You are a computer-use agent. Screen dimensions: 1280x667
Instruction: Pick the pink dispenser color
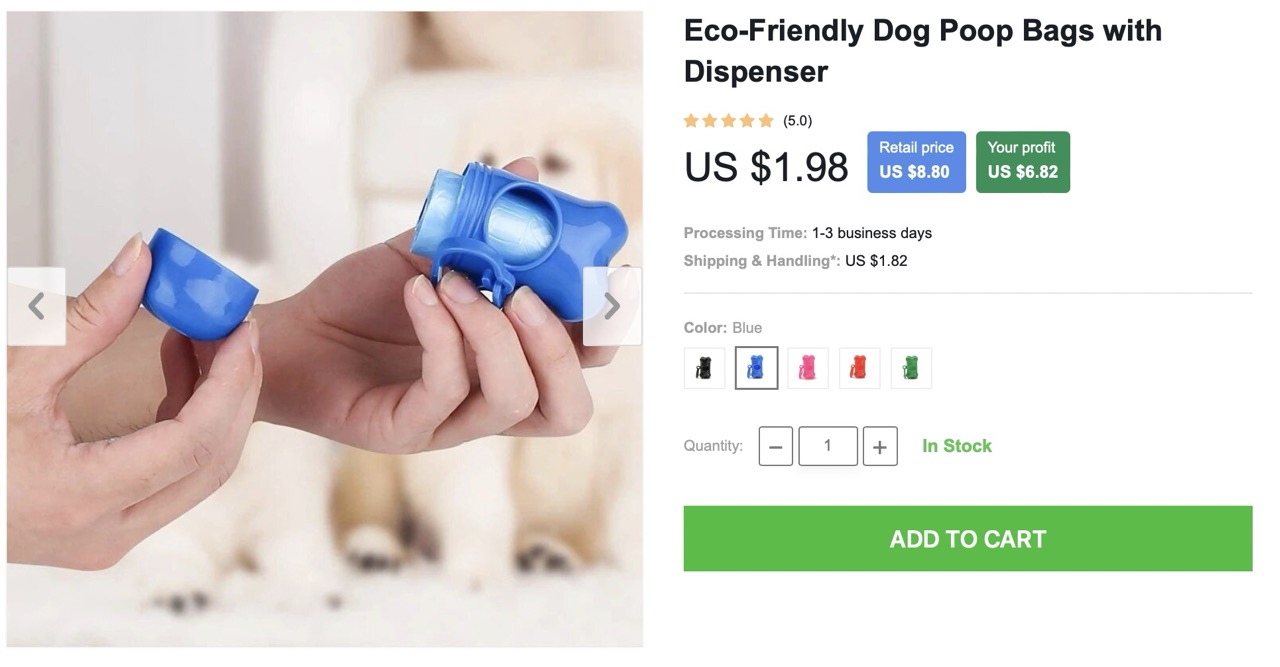click(x=808, y=368)
